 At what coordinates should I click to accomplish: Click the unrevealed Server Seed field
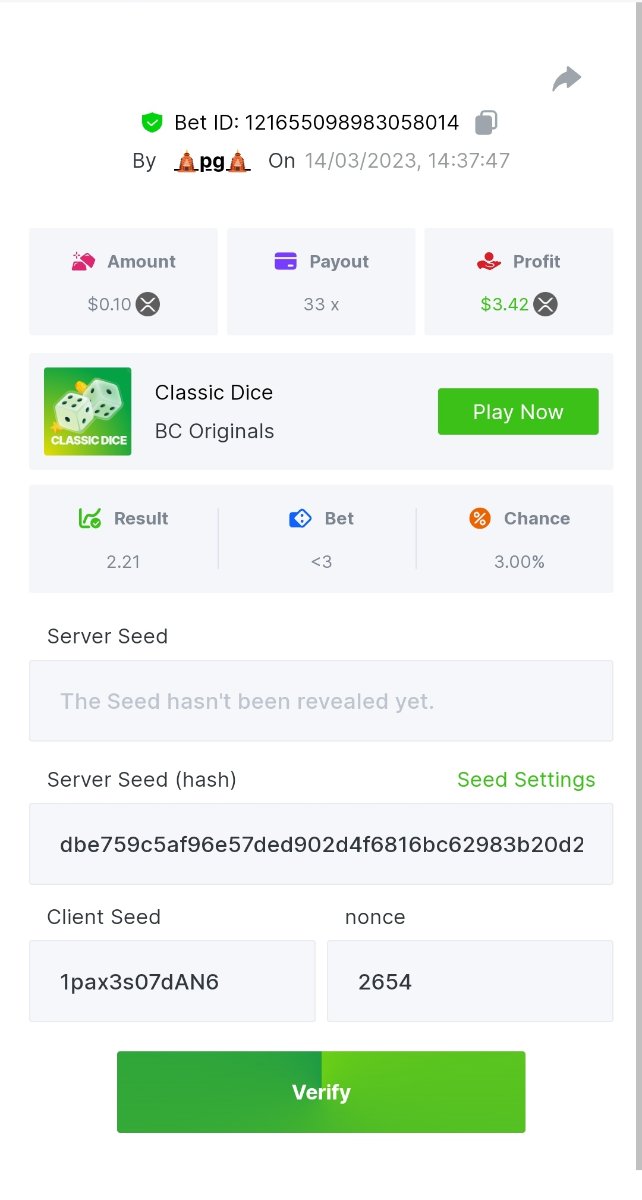click(321, 701)
